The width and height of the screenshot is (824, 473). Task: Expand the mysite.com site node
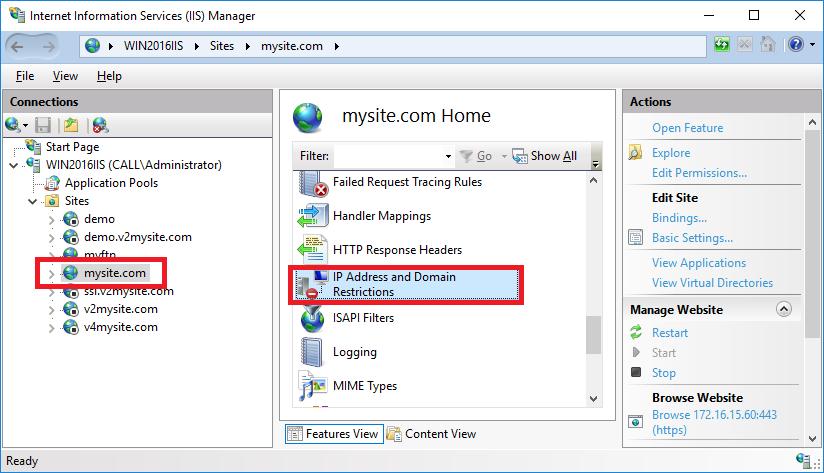(52, 274)
